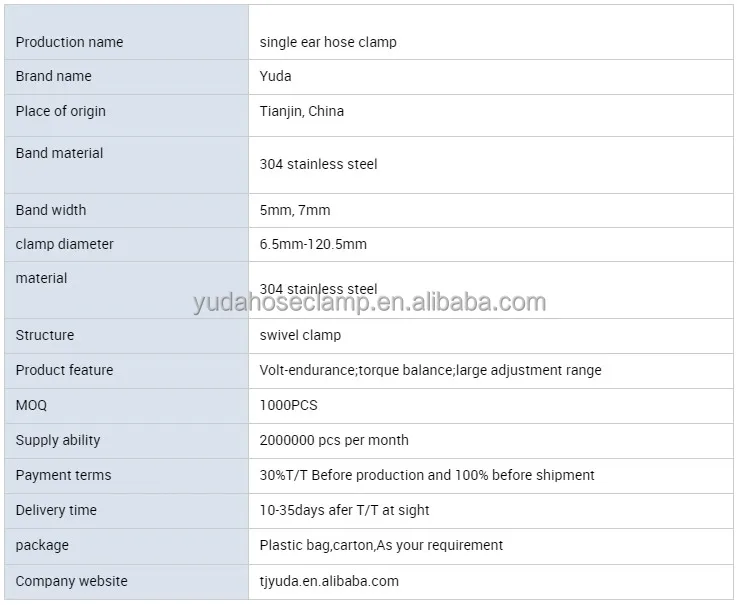
Task: Click the "Production name" label cell
Action: [x=70, y=42]
